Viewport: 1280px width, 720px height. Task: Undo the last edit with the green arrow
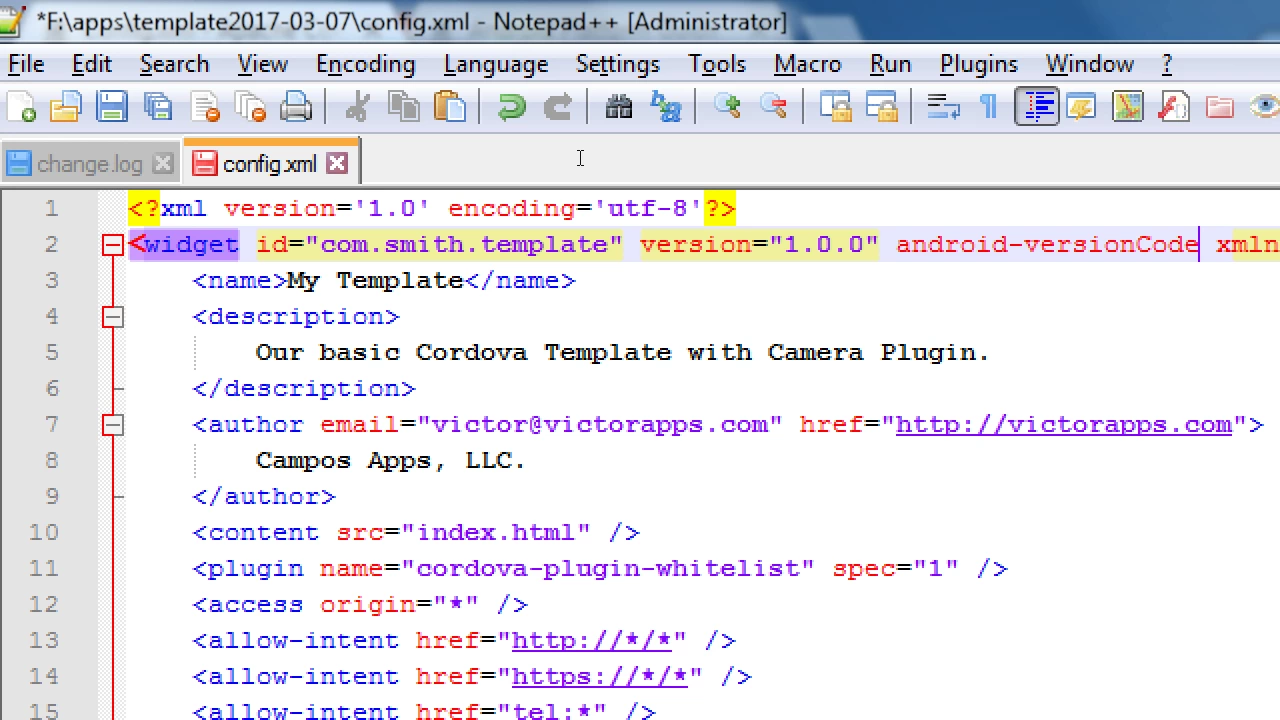511,107
